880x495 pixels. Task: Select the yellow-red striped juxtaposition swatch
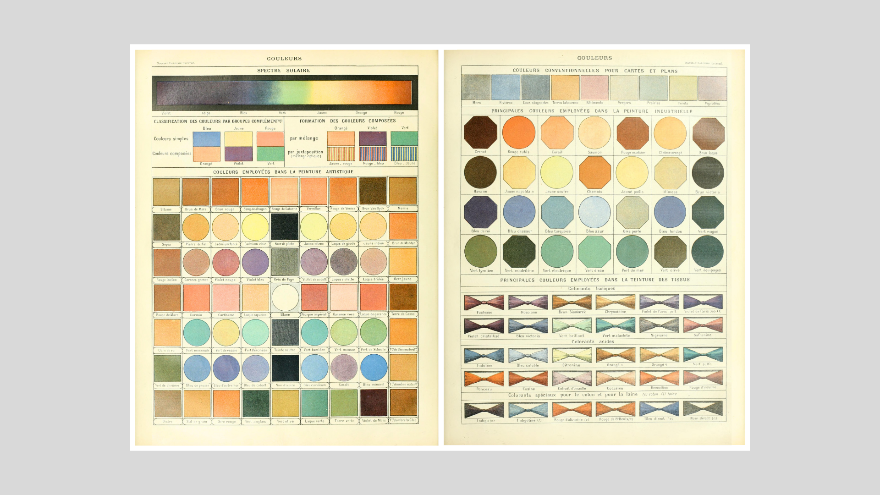tap(341, 154)
